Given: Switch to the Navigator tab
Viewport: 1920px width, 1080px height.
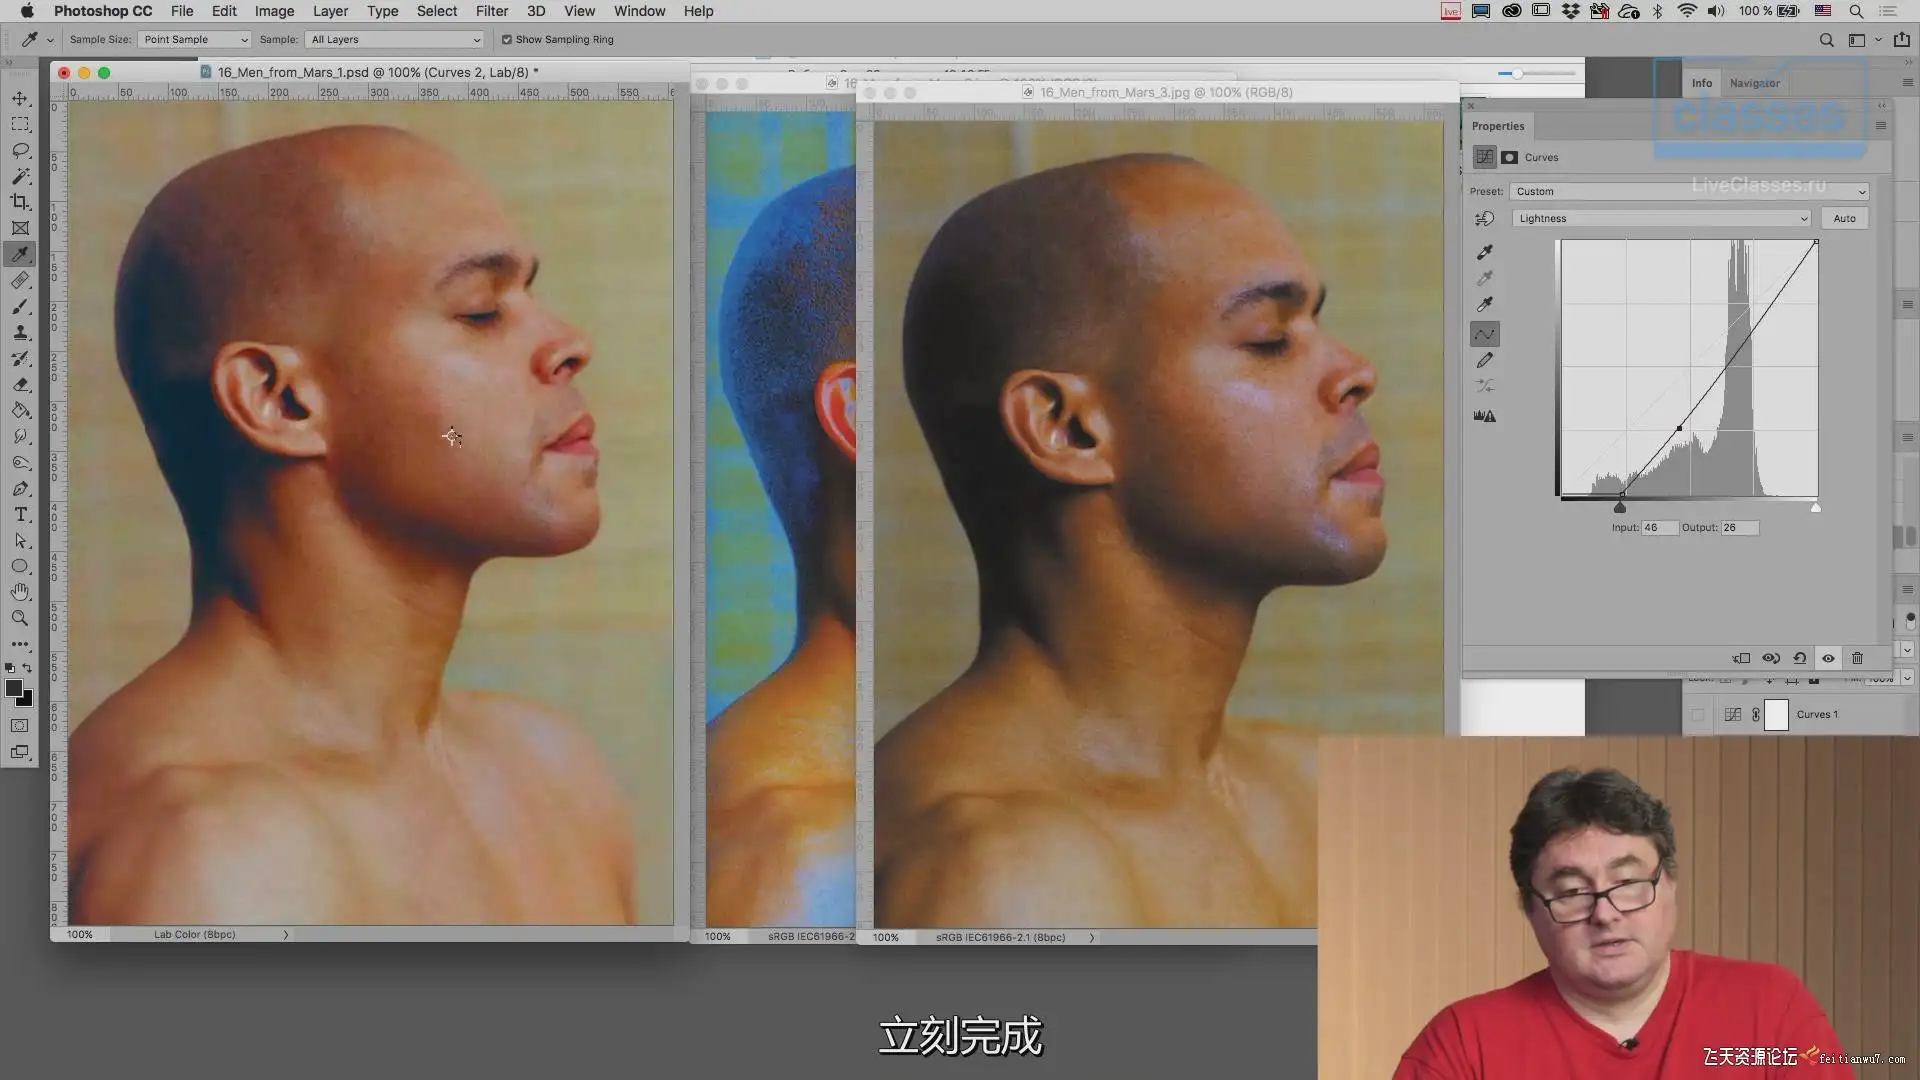Looking at the screenshot, I should pyautogui.click(x=1754, y=83).
